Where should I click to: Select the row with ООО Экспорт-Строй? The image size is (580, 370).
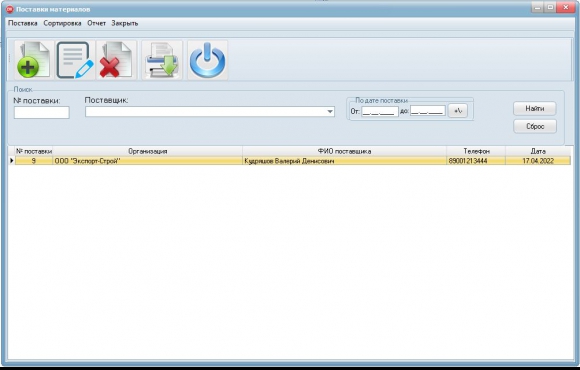pos(293,161)
